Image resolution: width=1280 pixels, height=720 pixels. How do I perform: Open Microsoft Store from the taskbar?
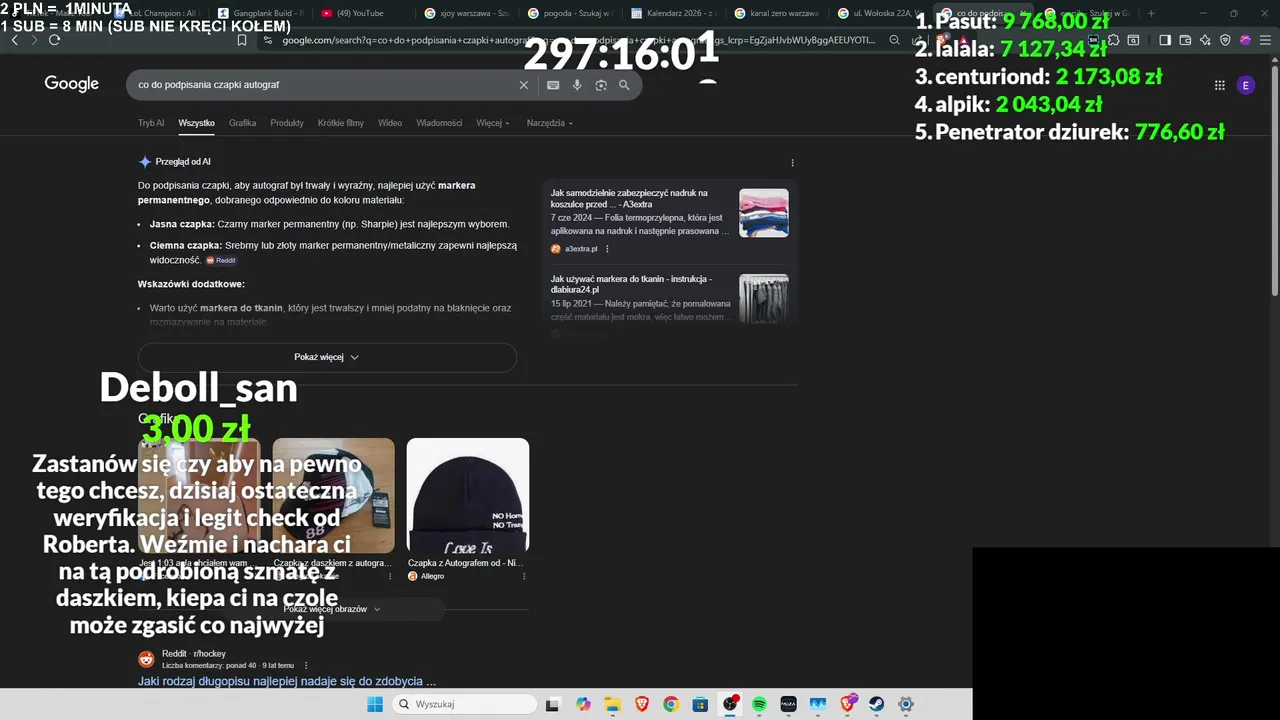[700, 704]
